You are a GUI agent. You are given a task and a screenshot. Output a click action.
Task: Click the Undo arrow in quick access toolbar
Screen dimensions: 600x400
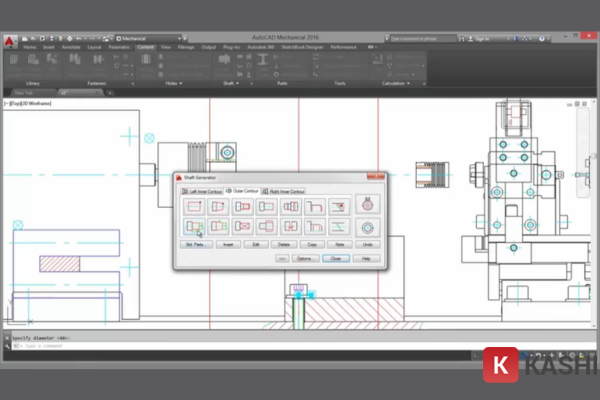[x=79, y=39]
